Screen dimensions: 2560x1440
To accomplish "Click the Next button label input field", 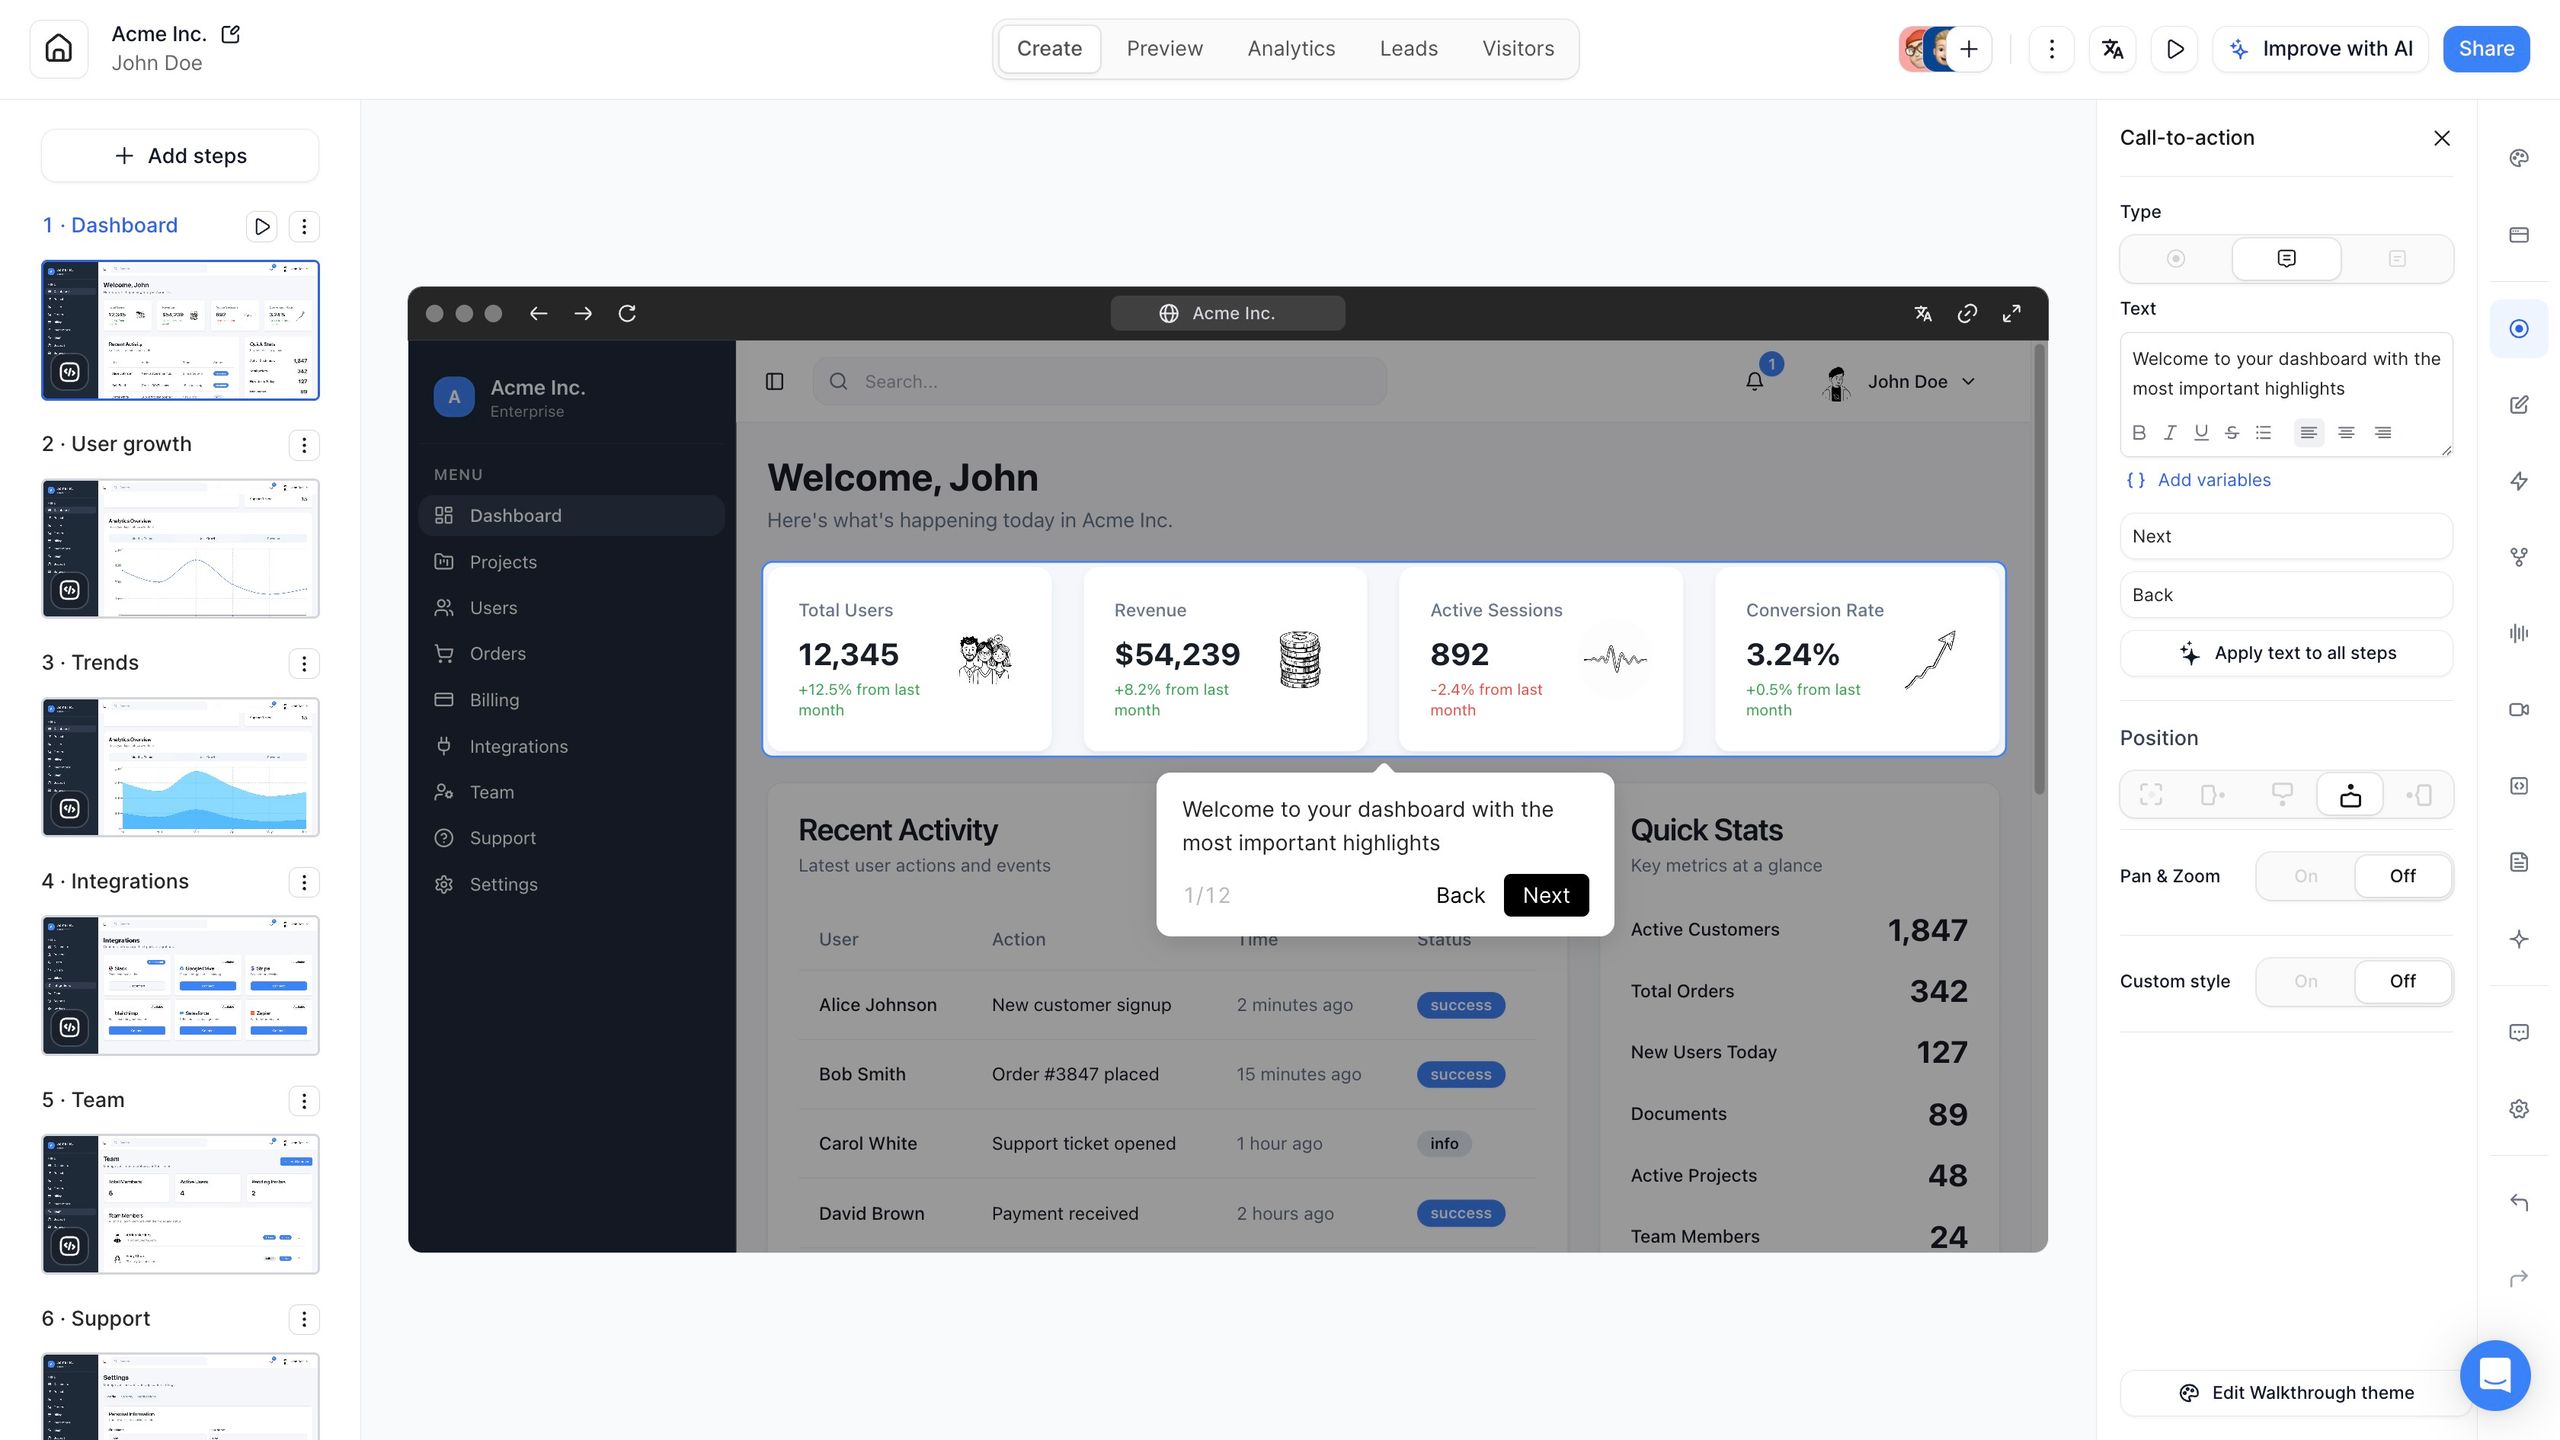I will tap(2286, 537).
